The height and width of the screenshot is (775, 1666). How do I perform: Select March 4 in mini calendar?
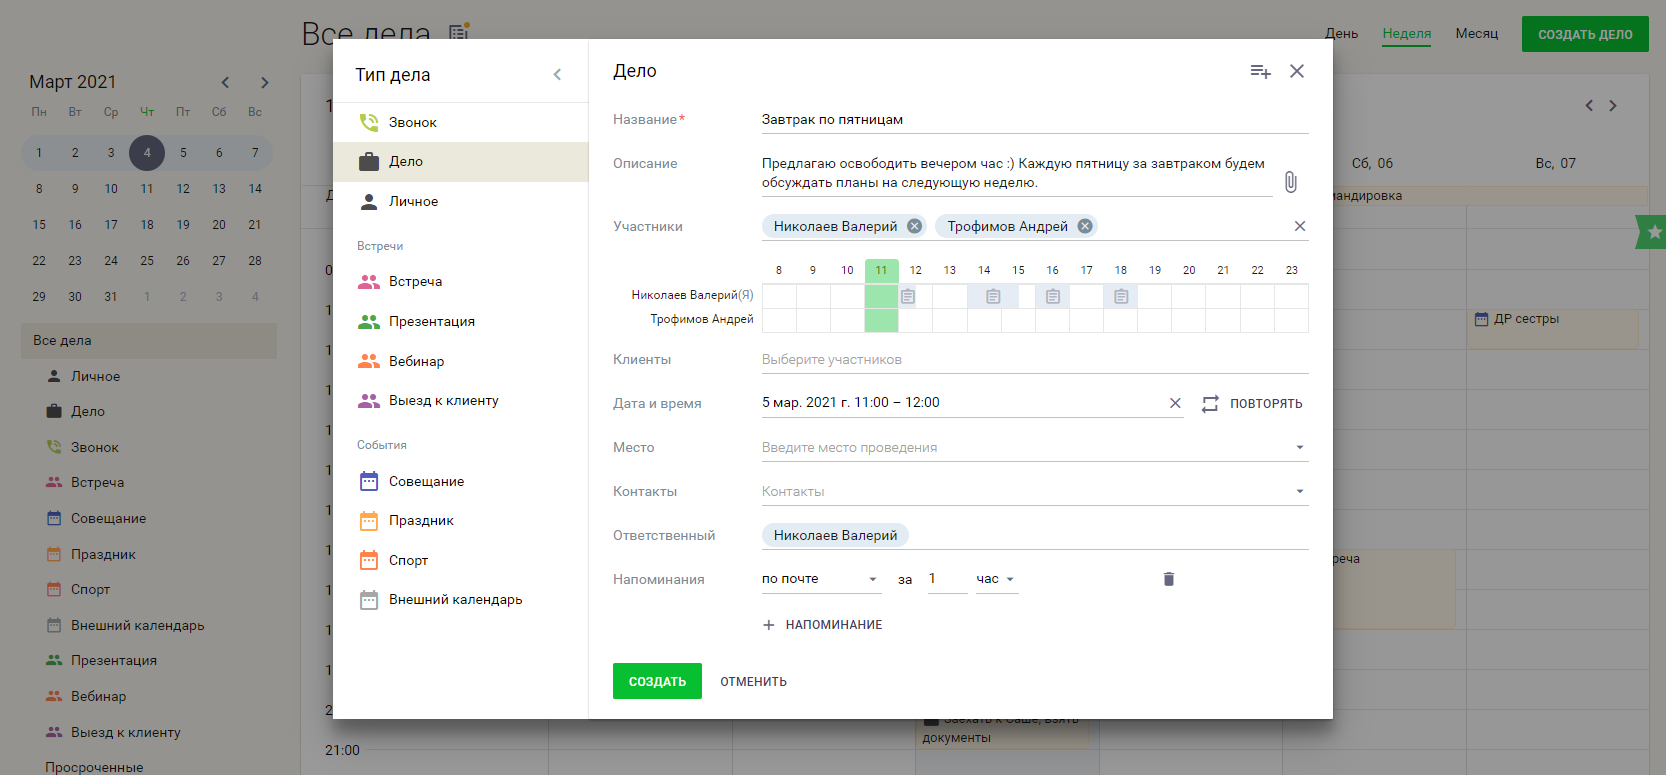click(x=147, y=153)
